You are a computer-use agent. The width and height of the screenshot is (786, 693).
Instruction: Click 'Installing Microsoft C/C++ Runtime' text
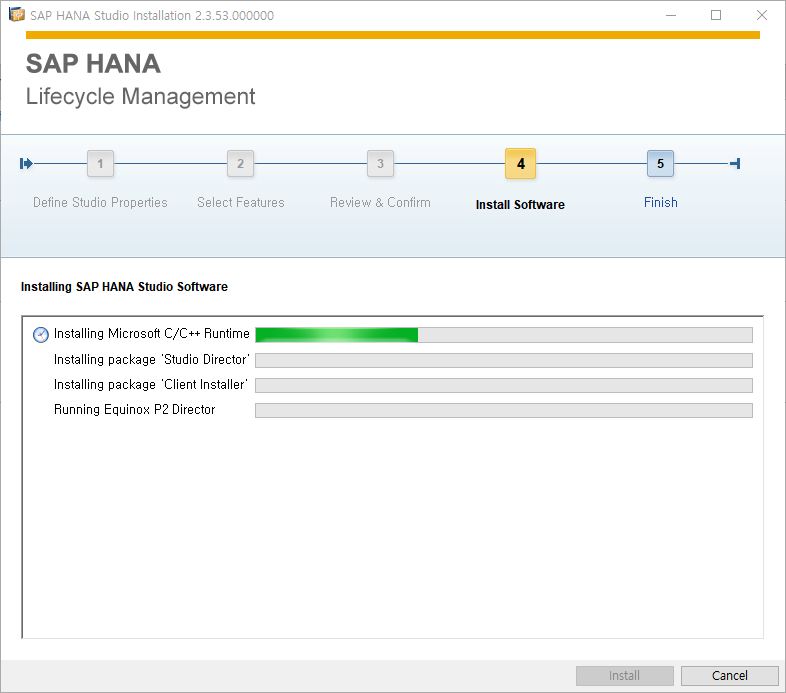point(151,334)
